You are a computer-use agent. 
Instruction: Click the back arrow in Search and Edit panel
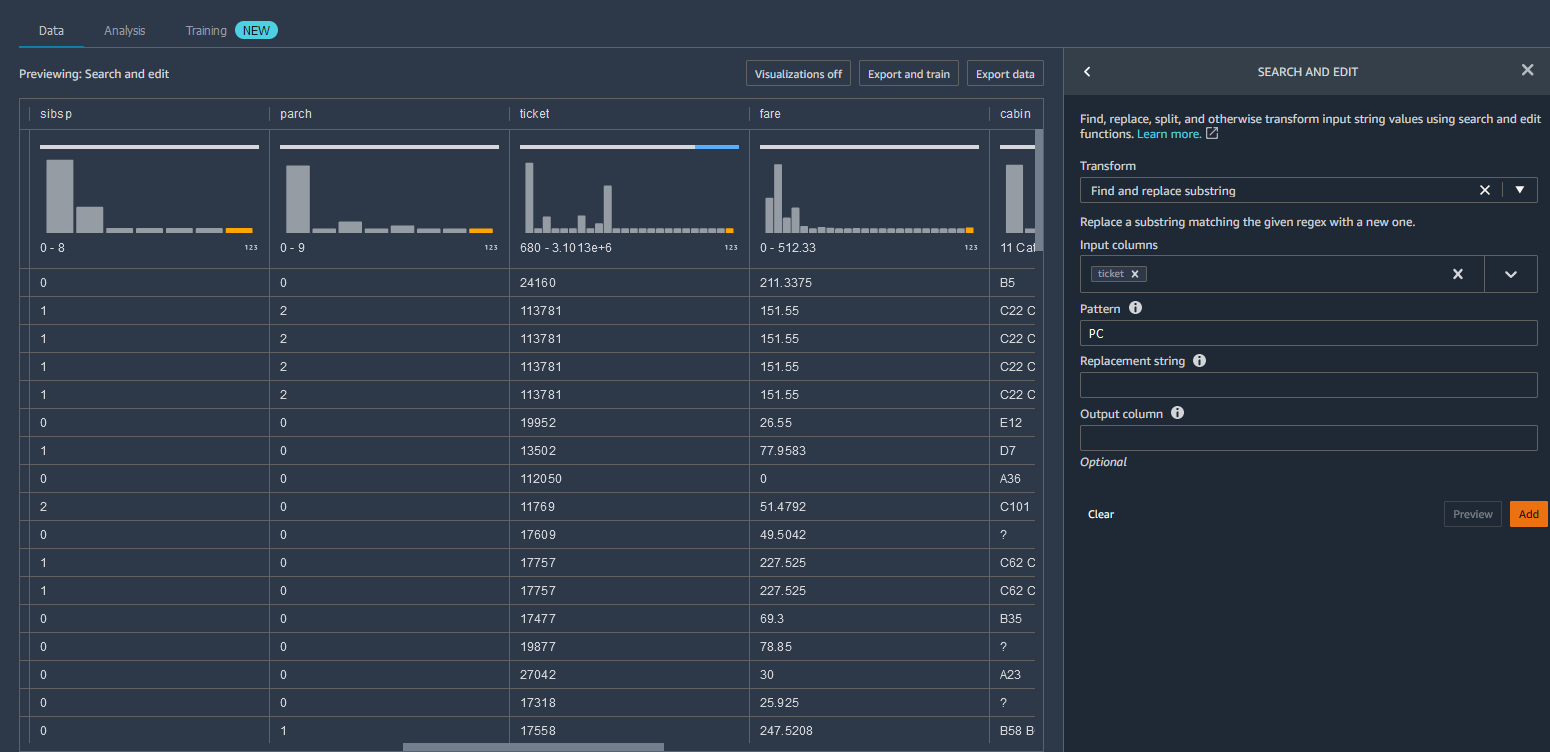1087,72
